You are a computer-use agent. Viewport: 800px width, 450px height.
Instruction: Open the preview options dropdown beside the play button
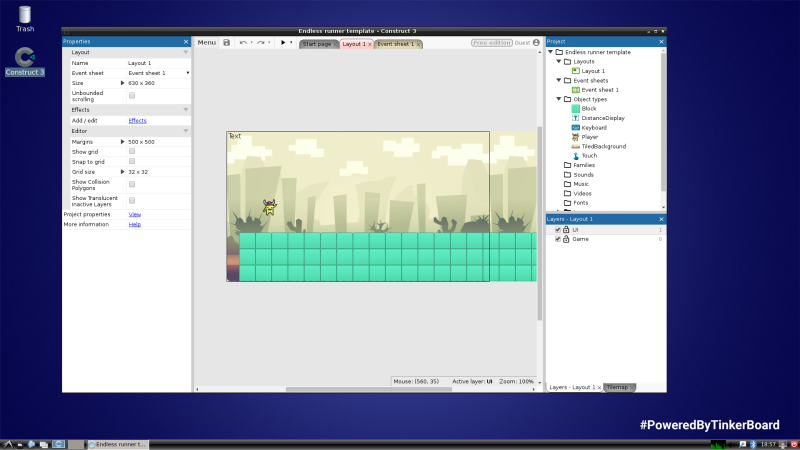[x=291, y=43]
